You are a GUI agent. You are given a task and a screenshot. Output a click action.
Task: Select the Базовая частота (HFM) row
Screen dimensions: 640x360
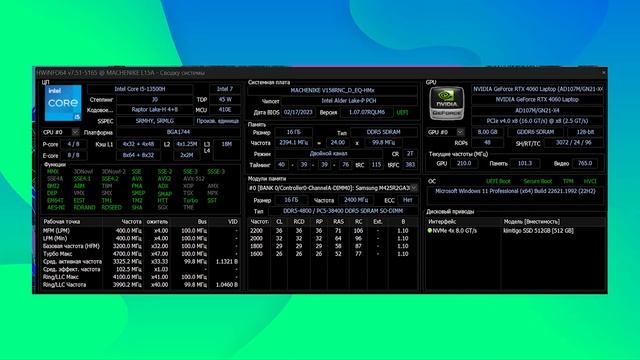tap(141, 246)
